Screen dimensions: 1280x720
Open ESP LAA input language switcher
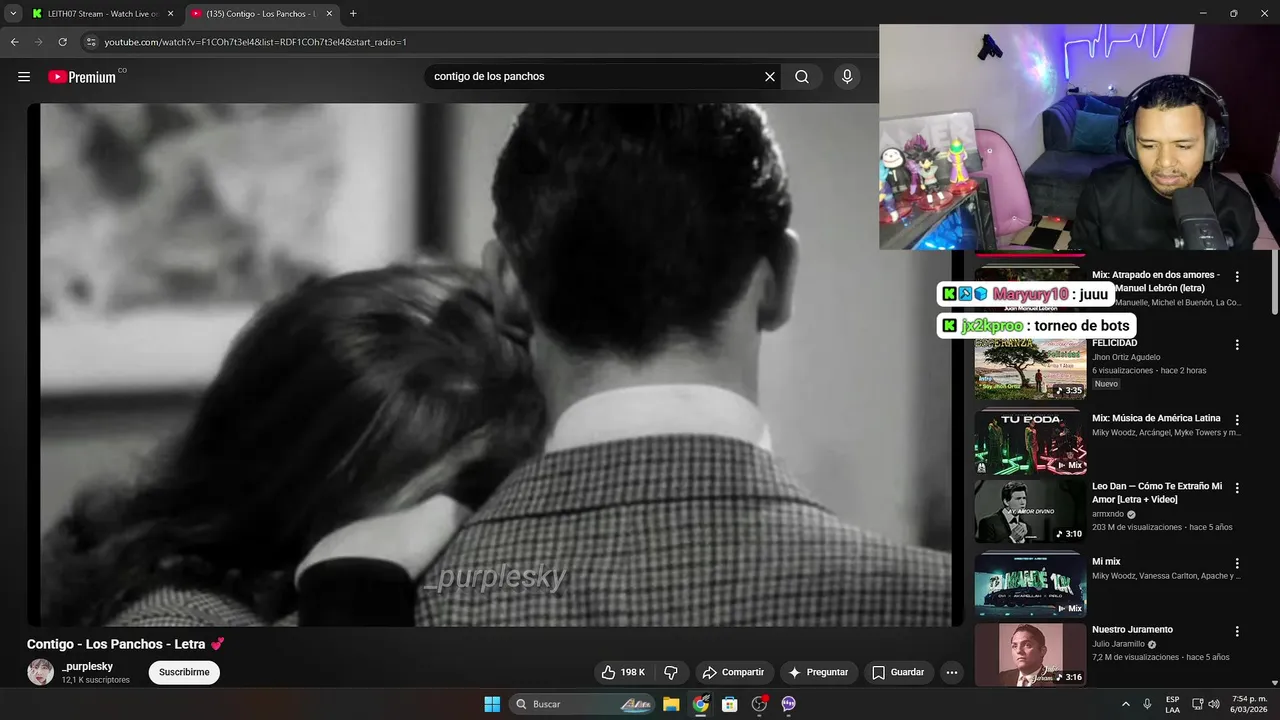[1172, 704]
